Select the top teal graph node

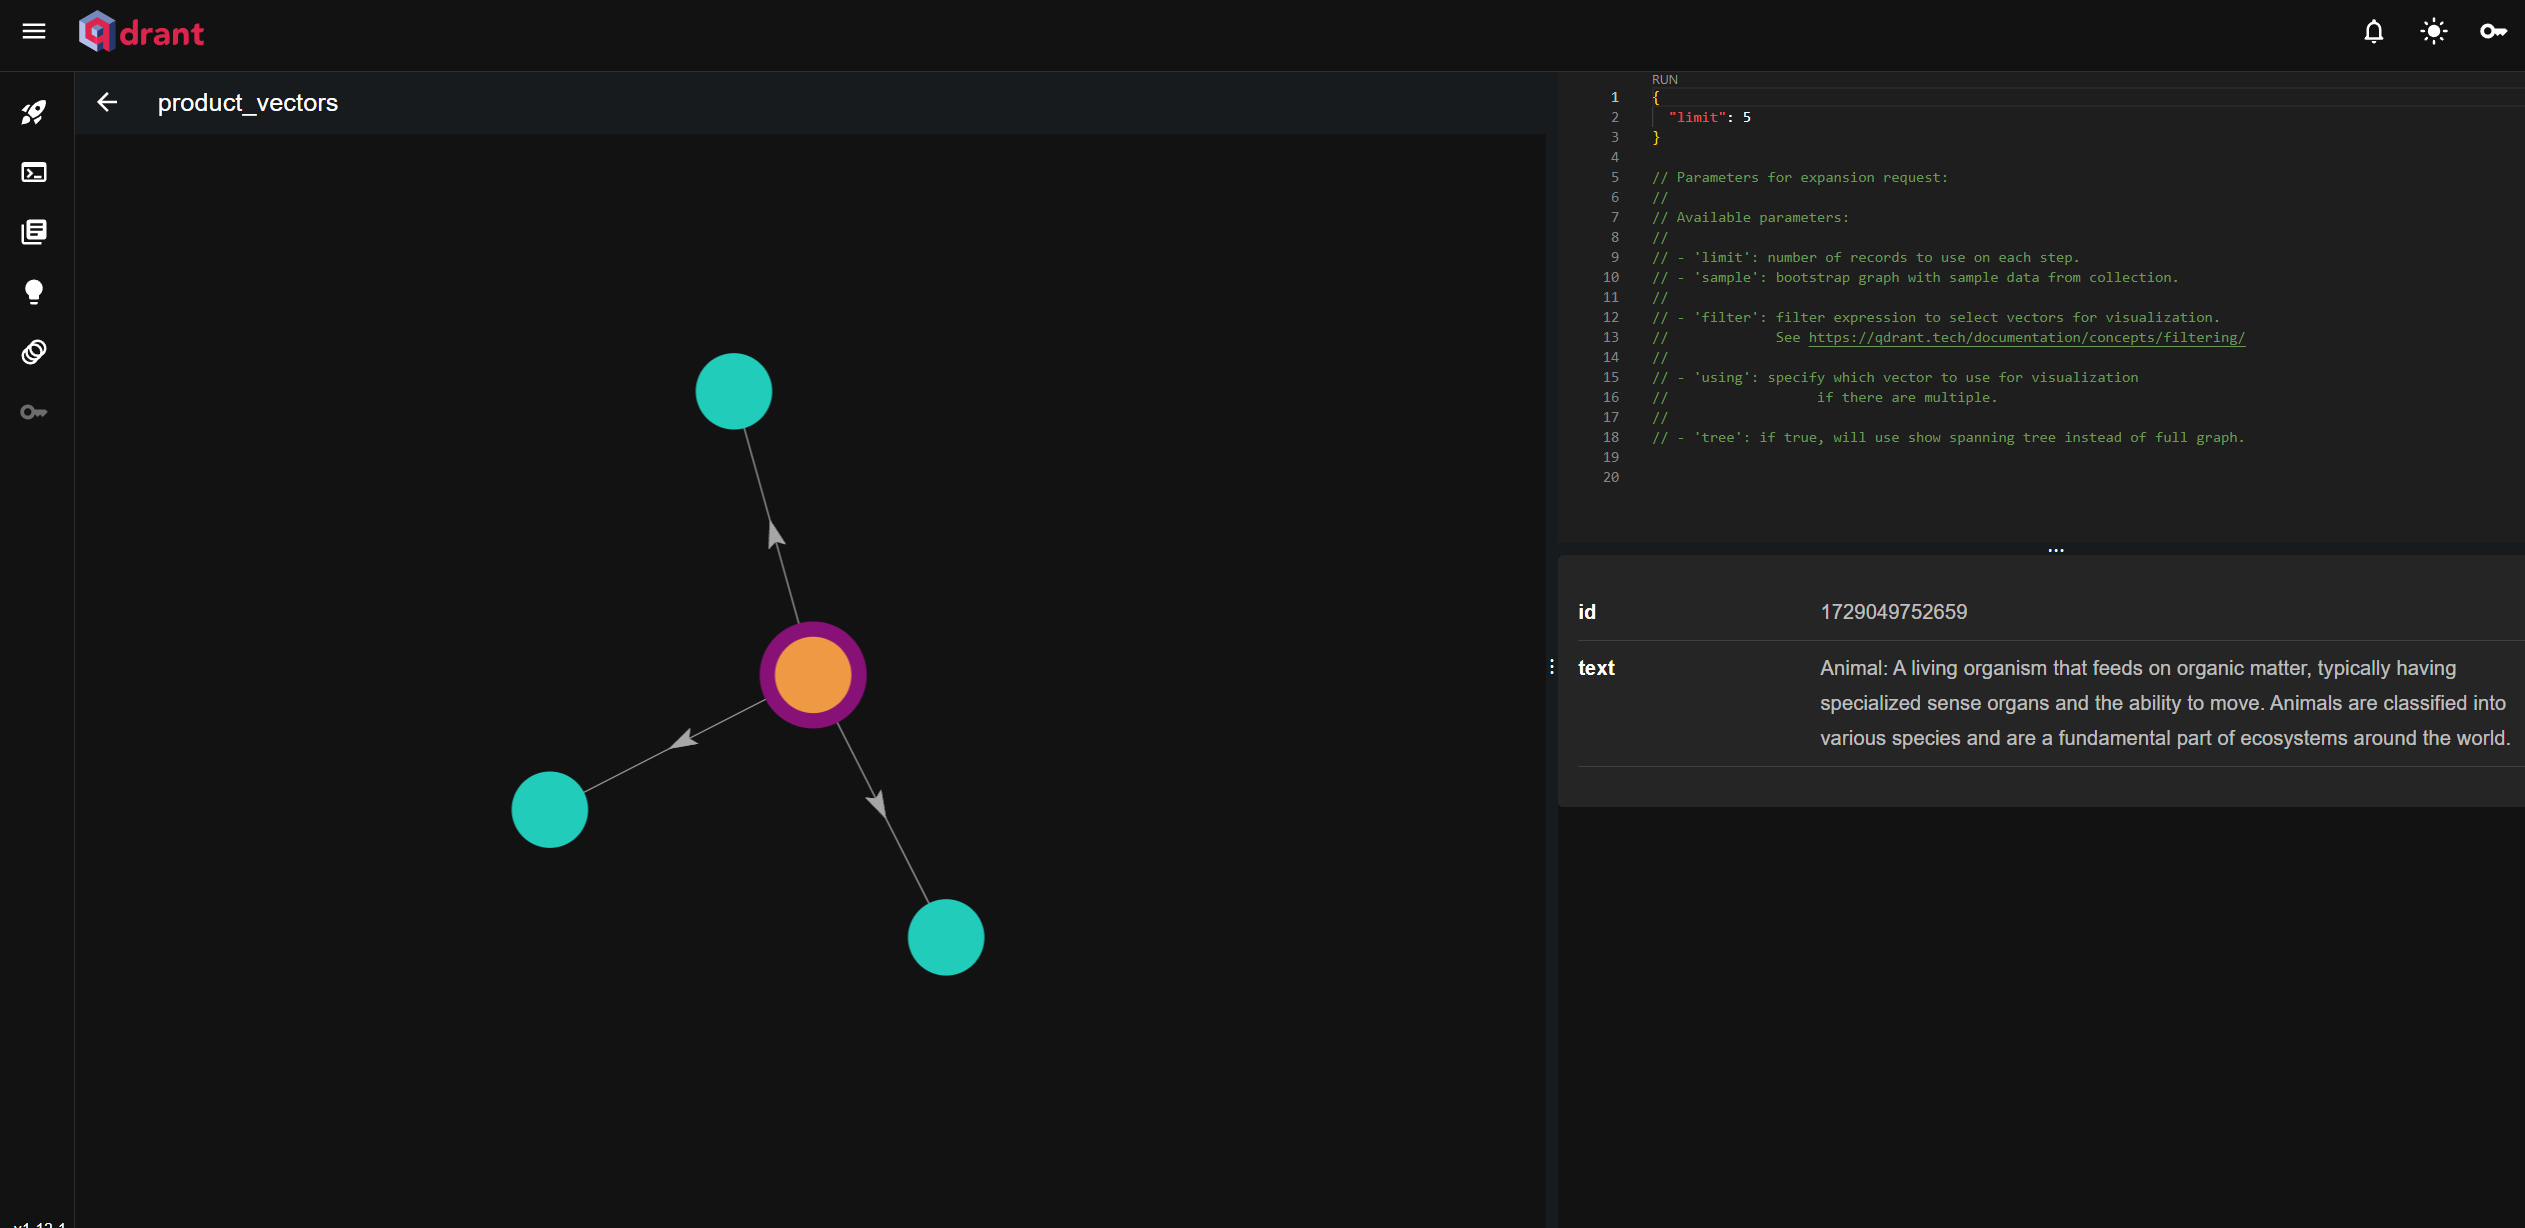pyautogui.click(x=734, y=391)
